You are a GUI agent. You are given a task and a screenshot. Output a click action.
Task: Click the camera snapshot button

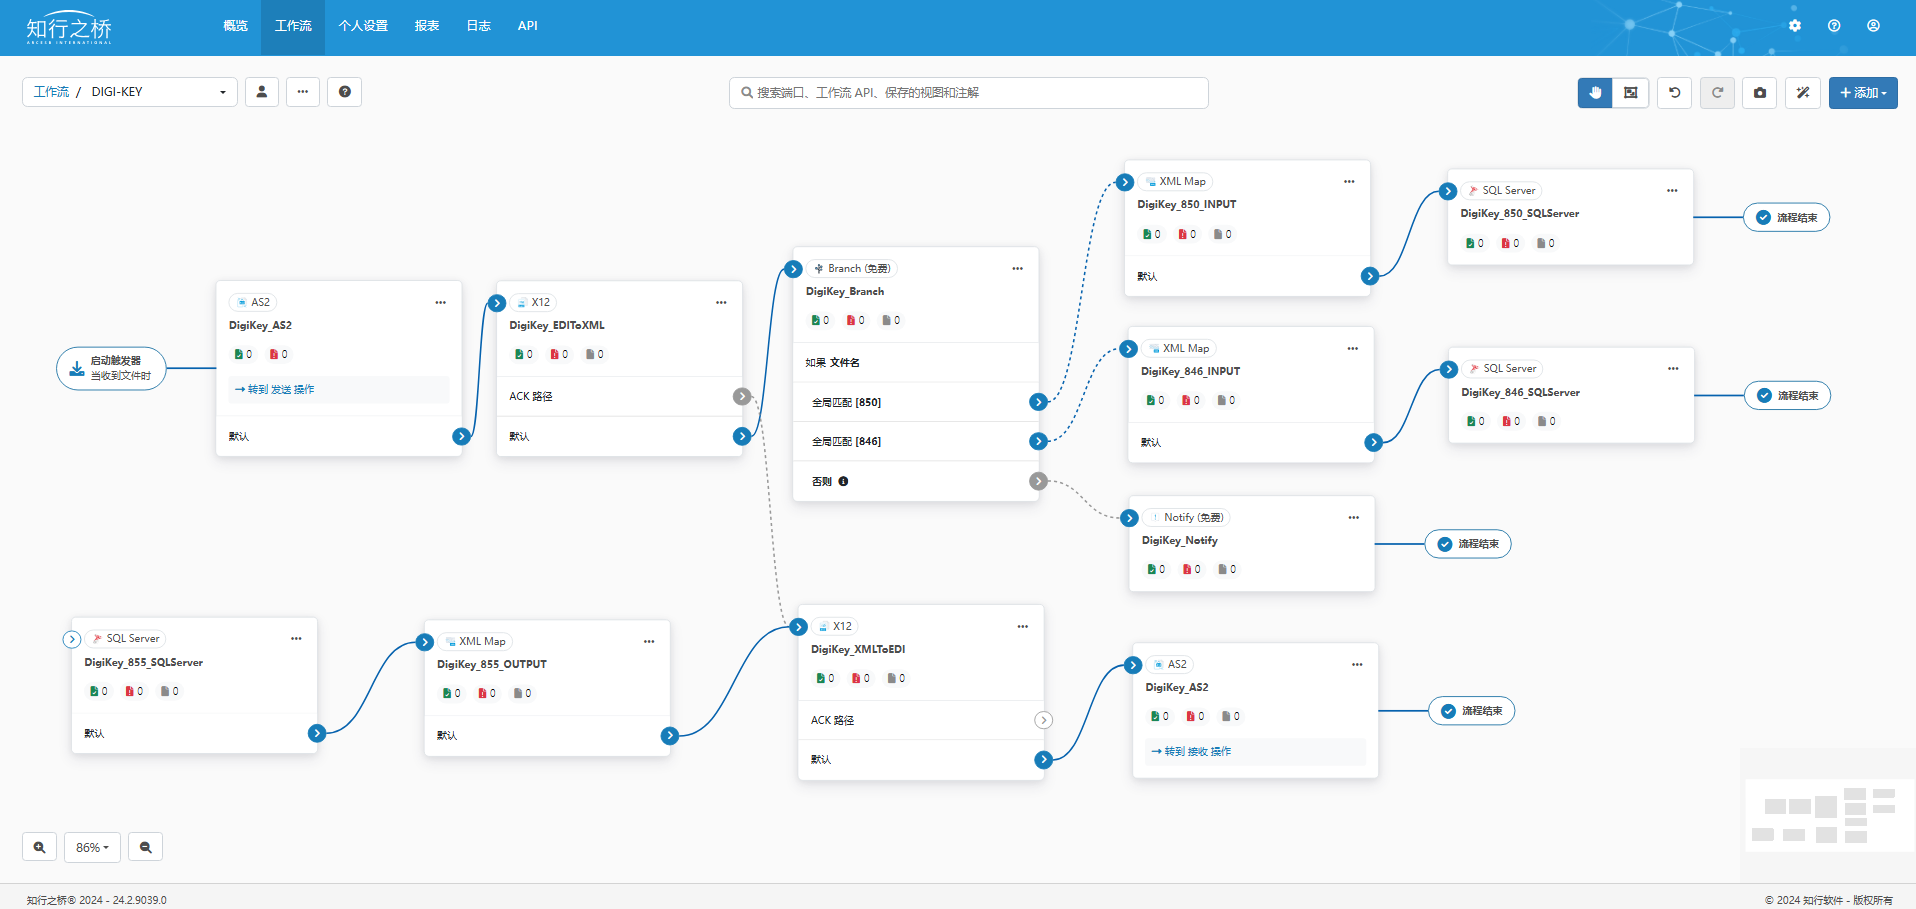click(1760, 93)
